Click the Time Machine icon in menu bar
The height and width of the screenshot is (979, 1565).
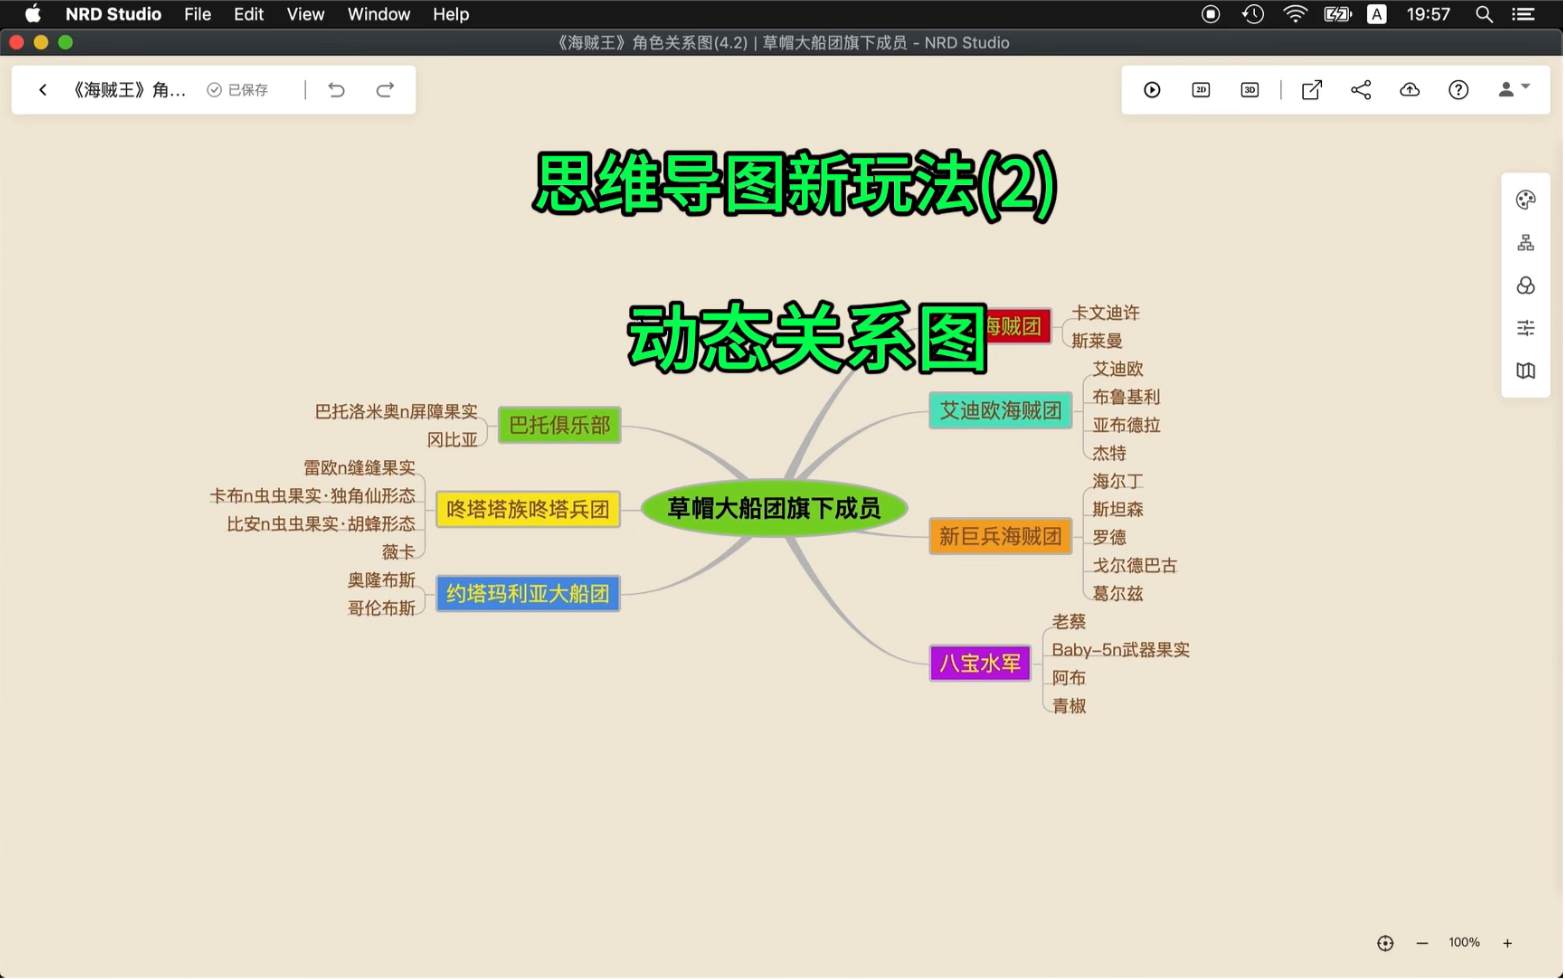pyautogui.click(x=1254, y=14)
